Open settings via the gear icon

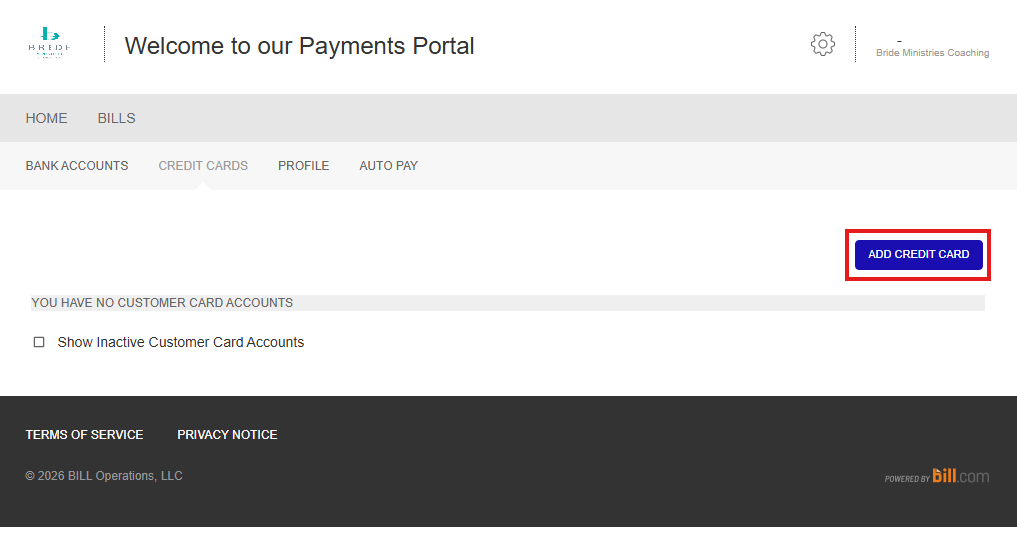822,44
